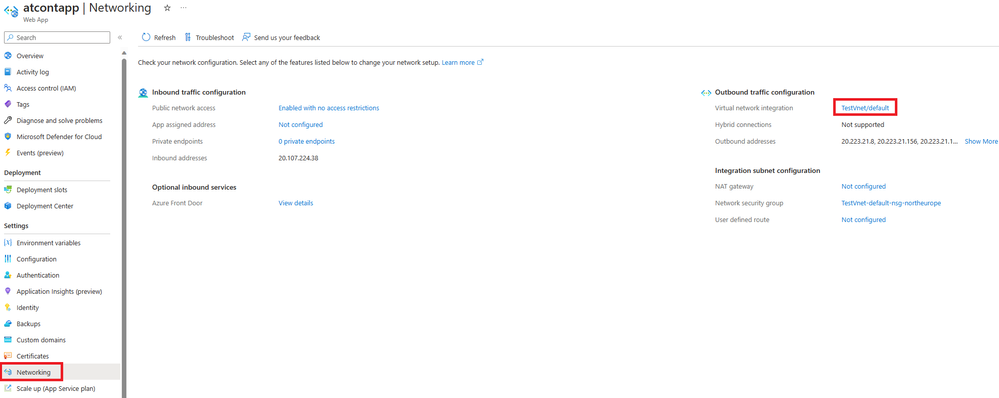Click the Authentication icon
This screenshot has height=398, width=999.
8,275
